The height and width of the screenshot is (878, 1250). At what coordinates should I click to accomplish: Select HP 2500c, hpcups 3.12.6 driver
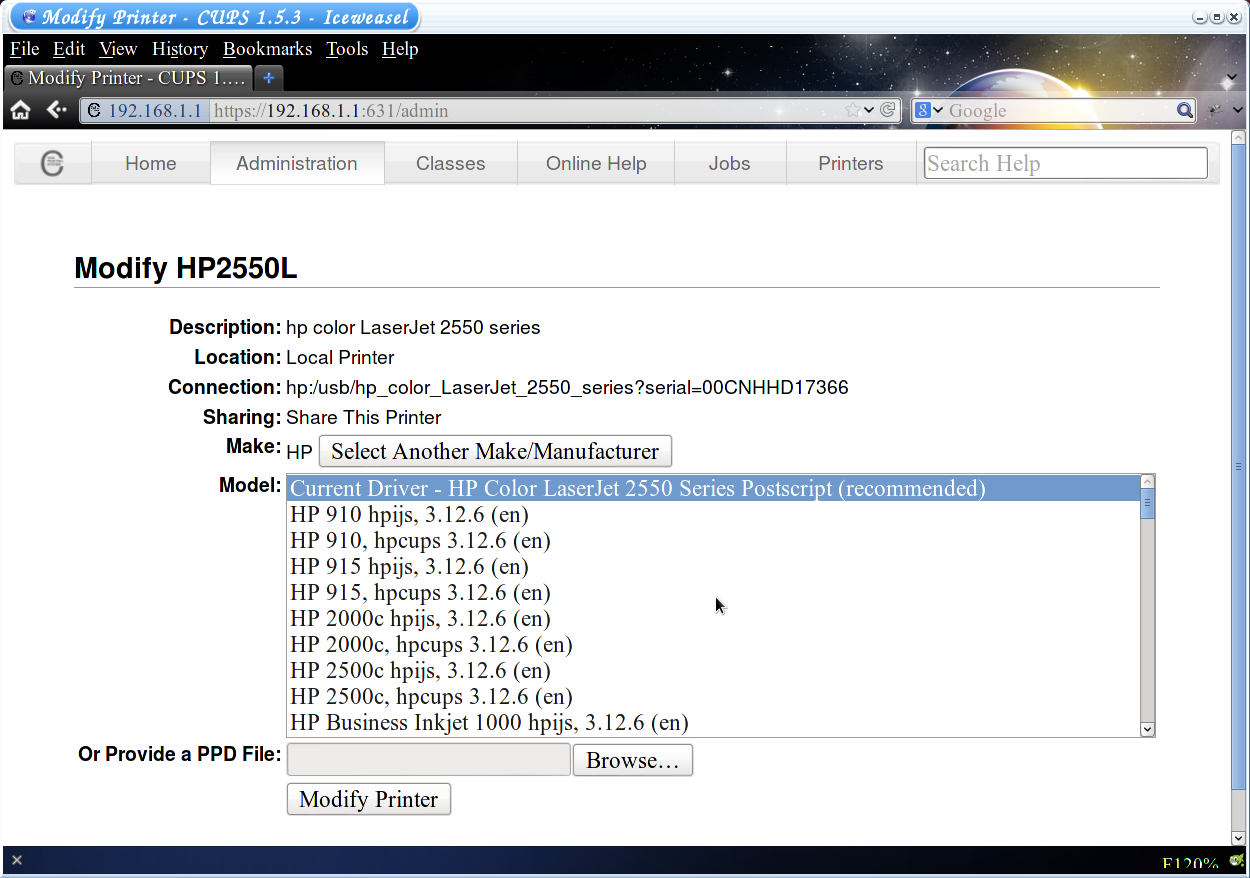(x=714, y=696)
